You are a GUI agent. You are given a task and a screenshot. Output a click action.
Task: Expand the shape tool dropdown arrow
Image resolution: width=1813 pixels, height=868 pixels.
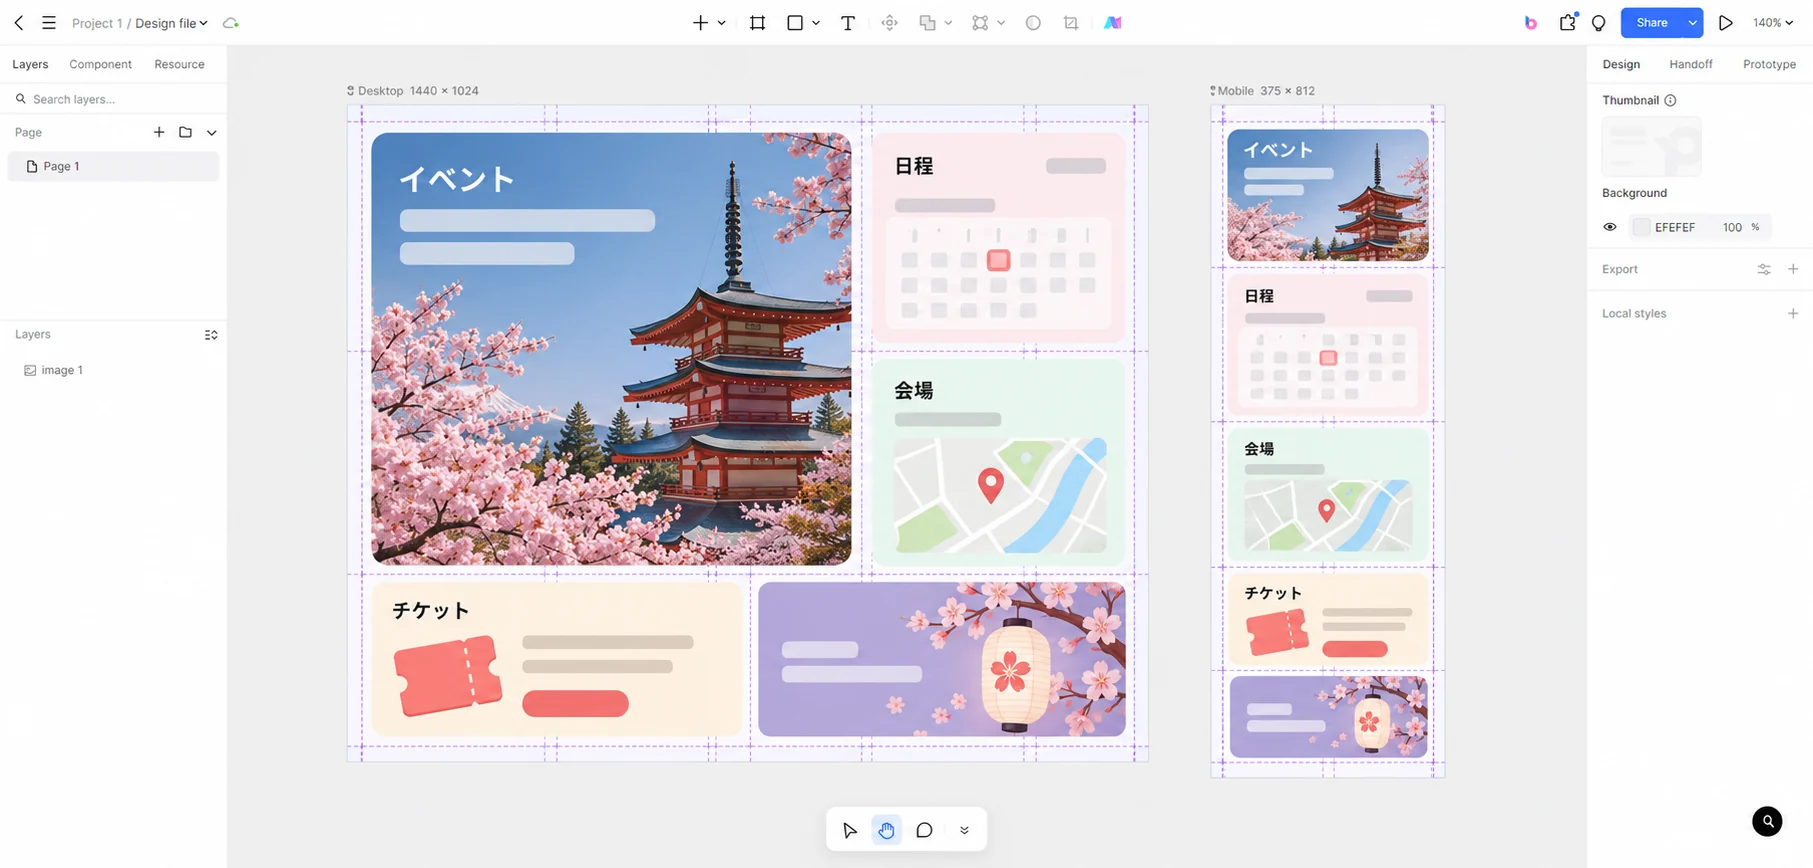[816, 23]
